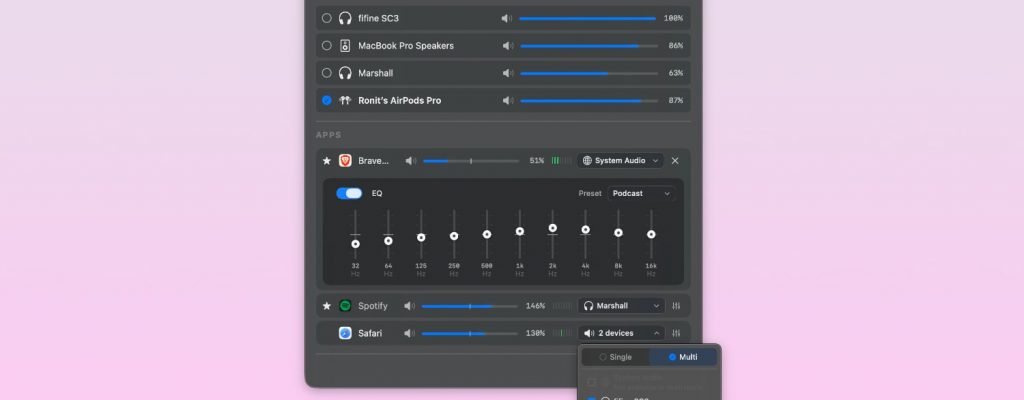Turn off the EQ toggle switch
The height and width of the screenshot is (400, 1024).
pos(349,193)
